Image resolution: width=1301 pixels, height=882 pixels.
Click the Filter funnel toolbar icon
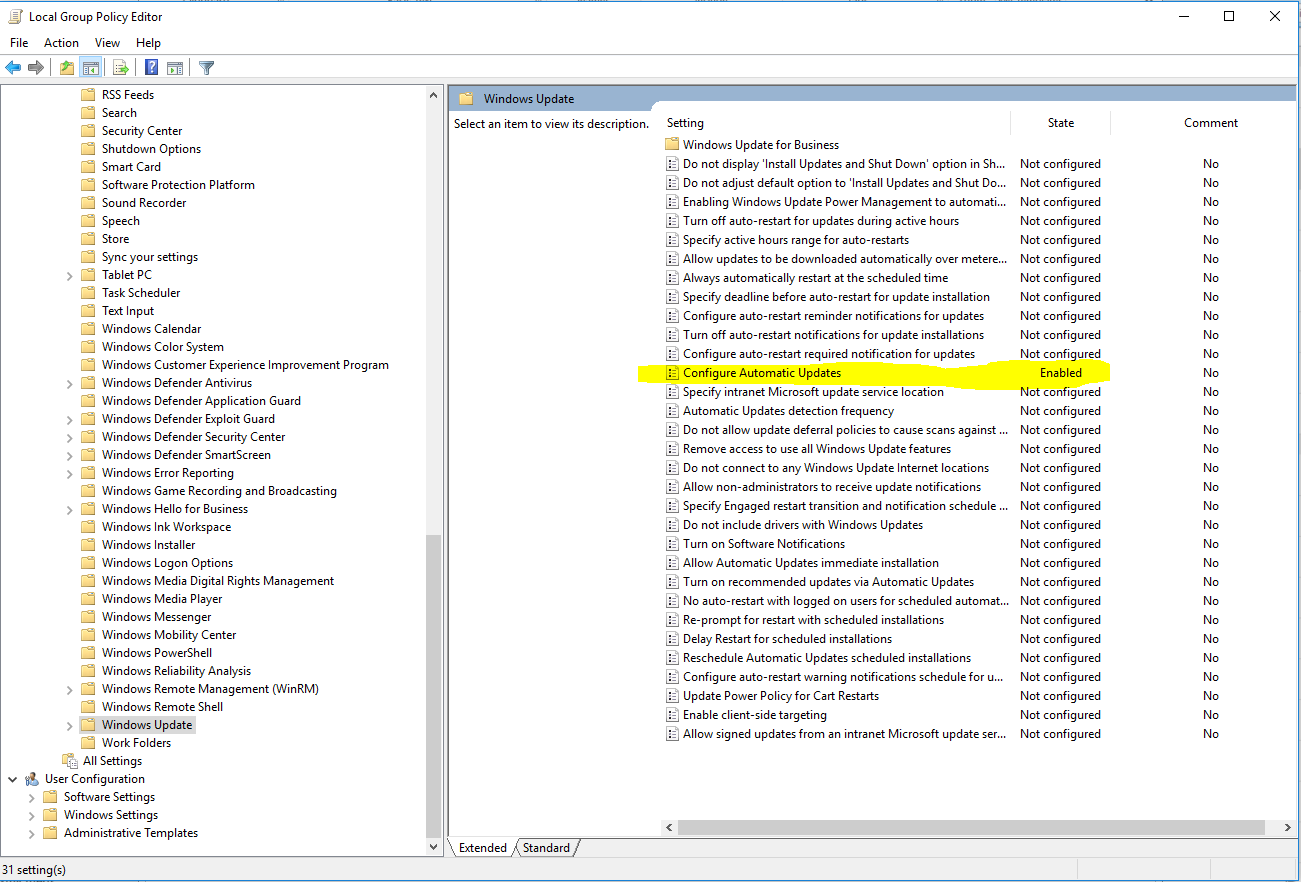pyautogui.click(x=206, y=68)
